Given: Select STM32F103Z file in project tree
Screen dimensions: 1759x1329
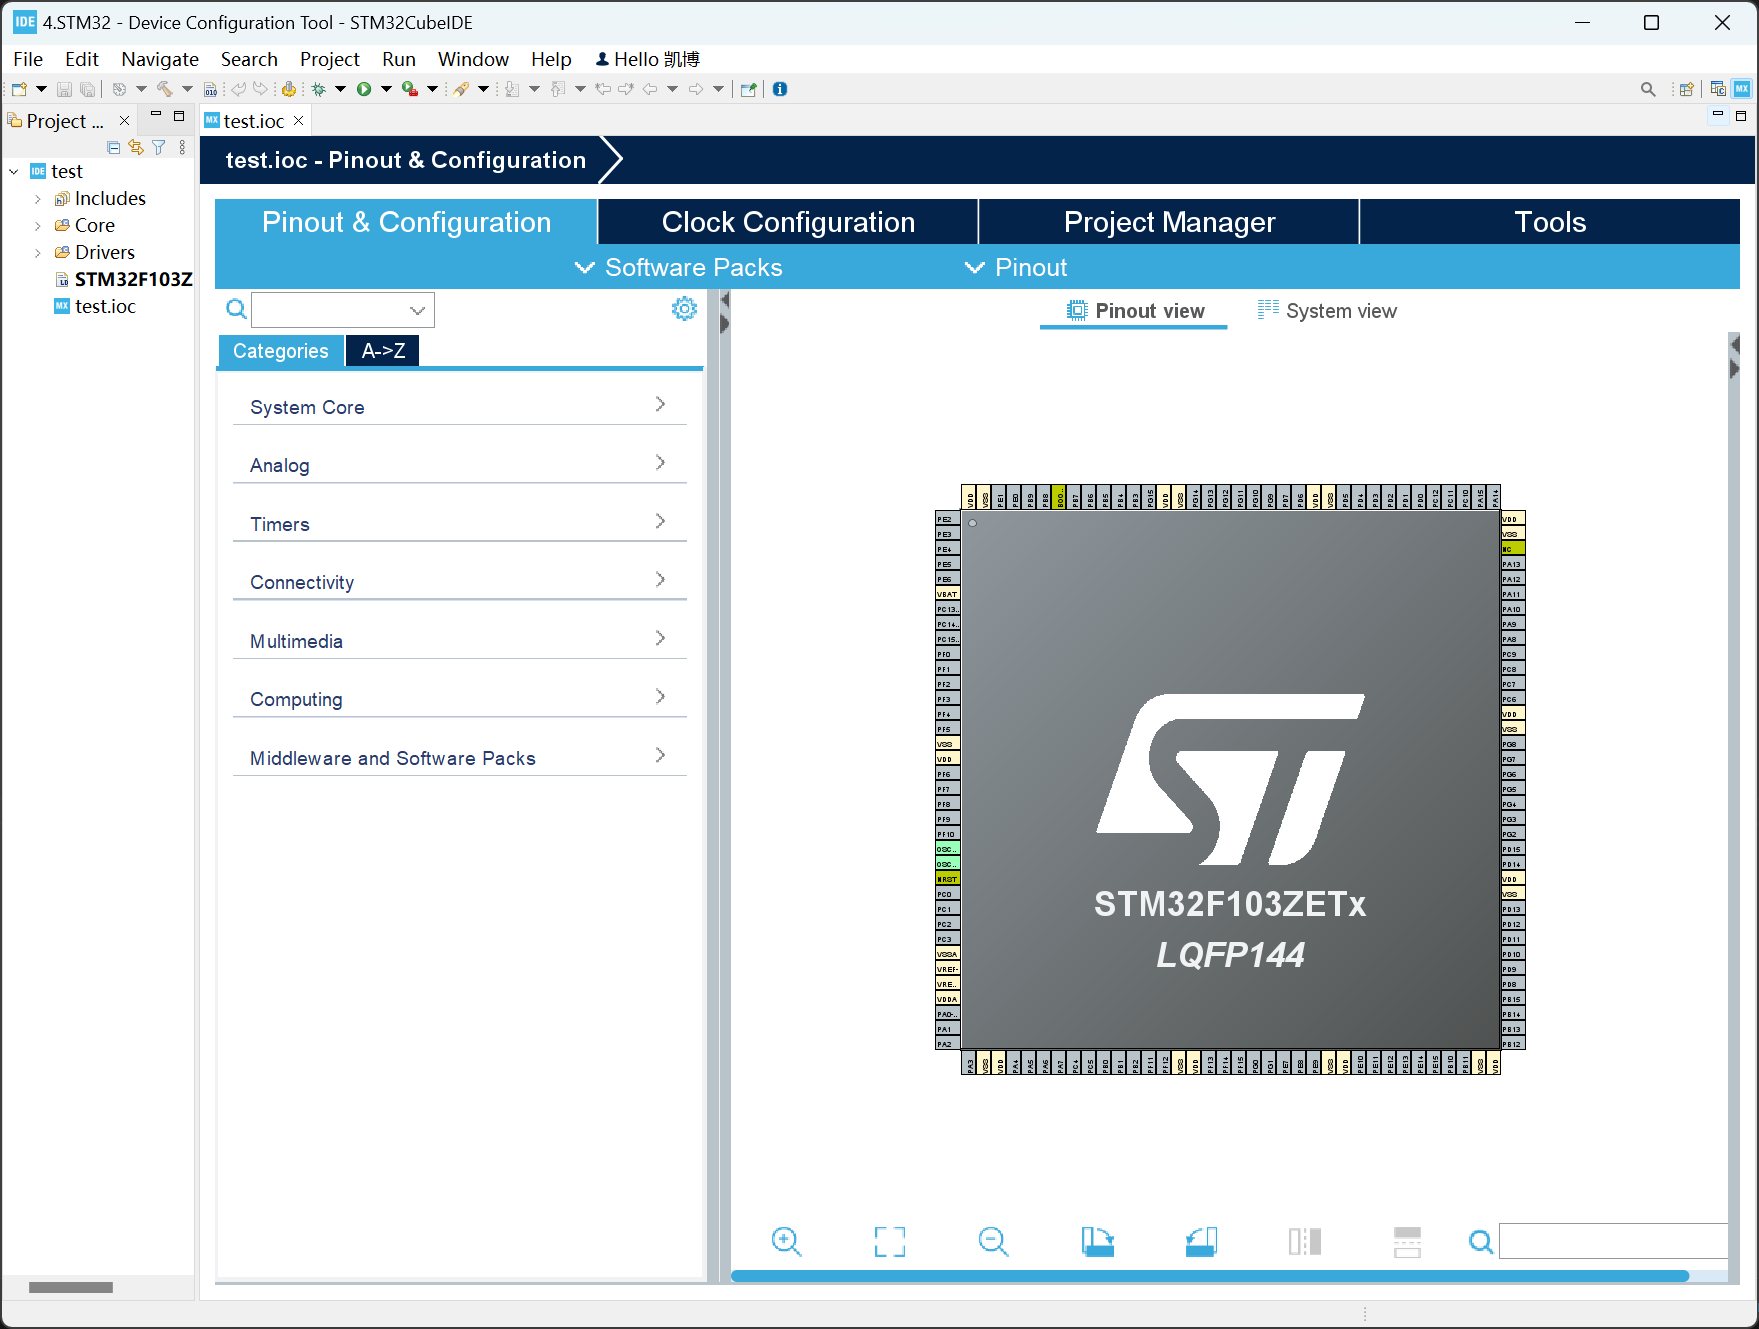Looking at the screenshot, I should [x=123, y=280].
